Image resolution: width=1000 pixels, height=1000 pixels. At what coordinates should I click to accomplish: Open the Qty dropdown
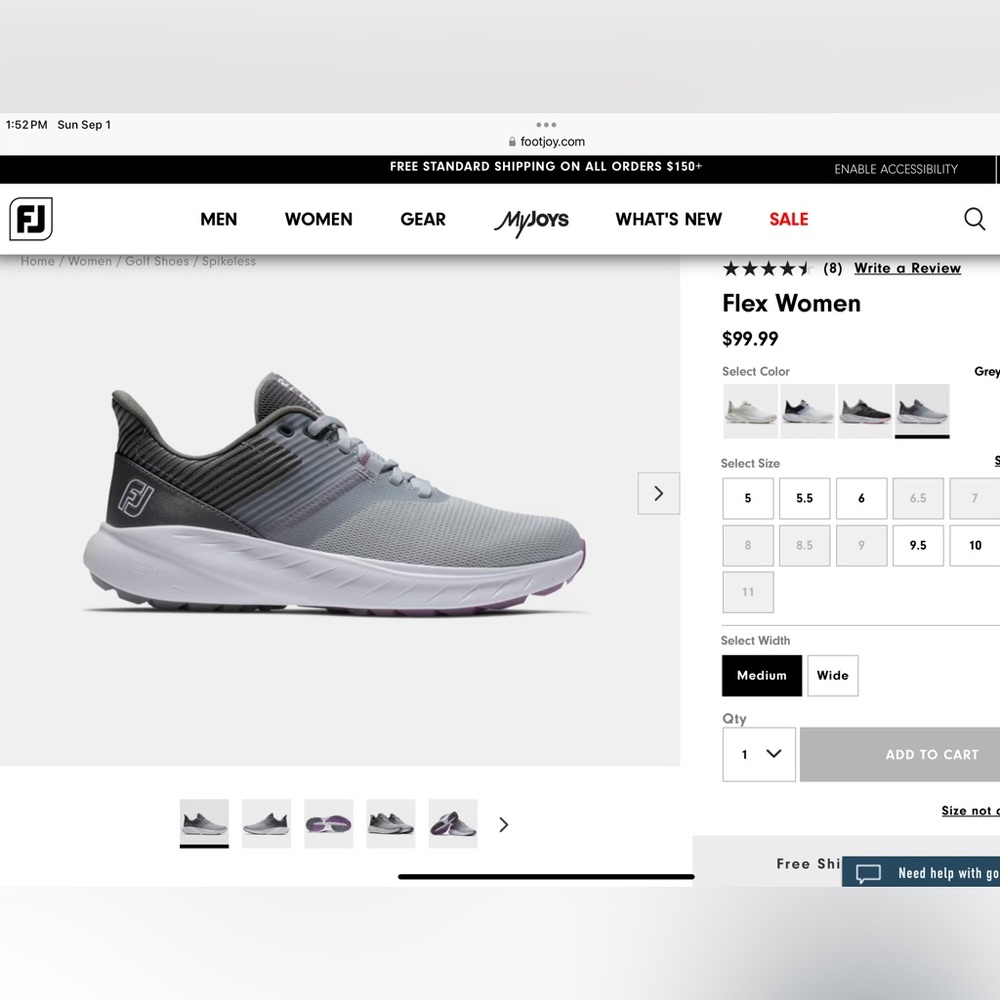(759, 754)
